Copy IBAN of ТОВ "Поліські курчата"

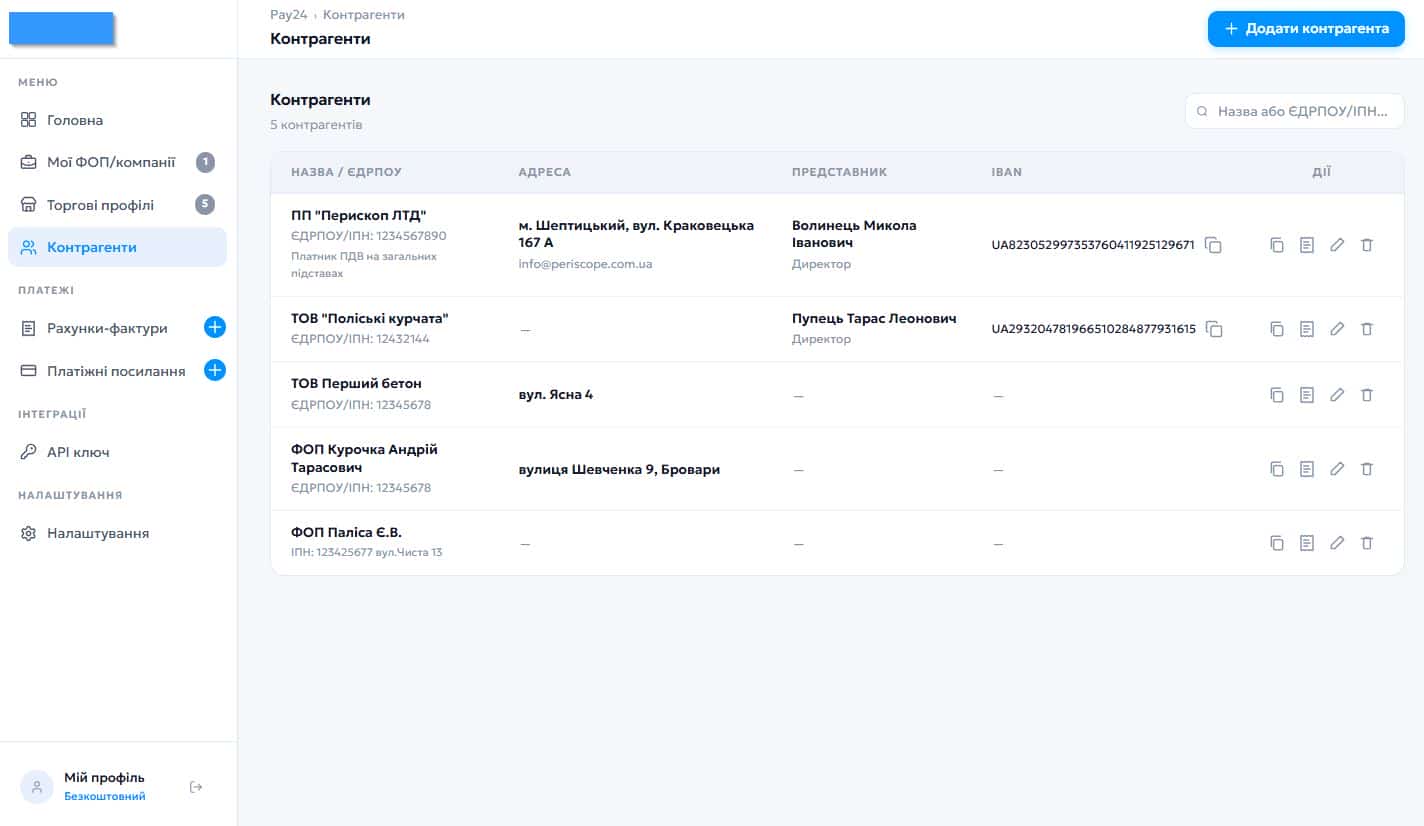pos(1213,329)
